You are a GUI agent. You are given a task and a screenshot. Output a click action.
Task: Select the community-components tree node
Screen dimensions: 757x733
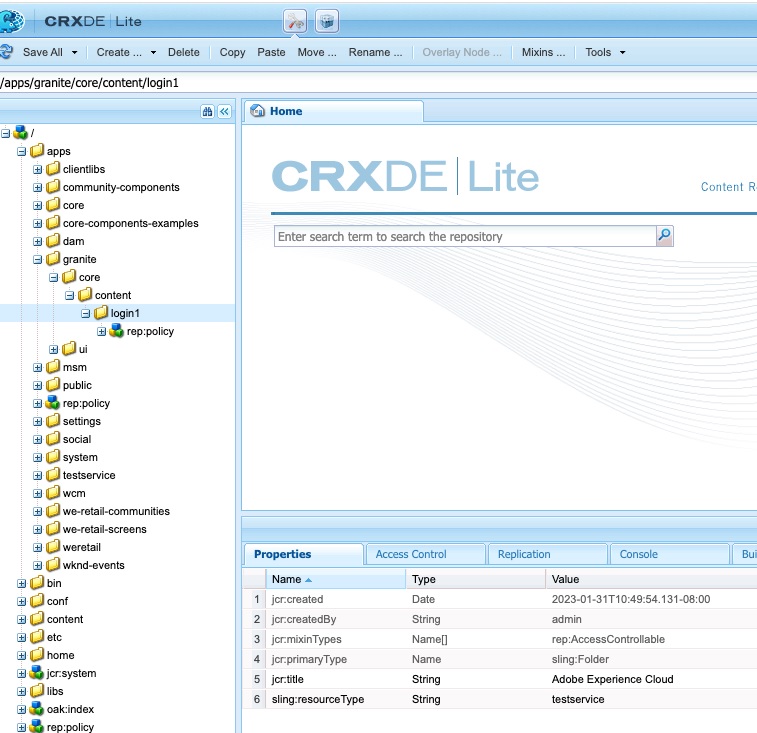(x=121, y=187)
